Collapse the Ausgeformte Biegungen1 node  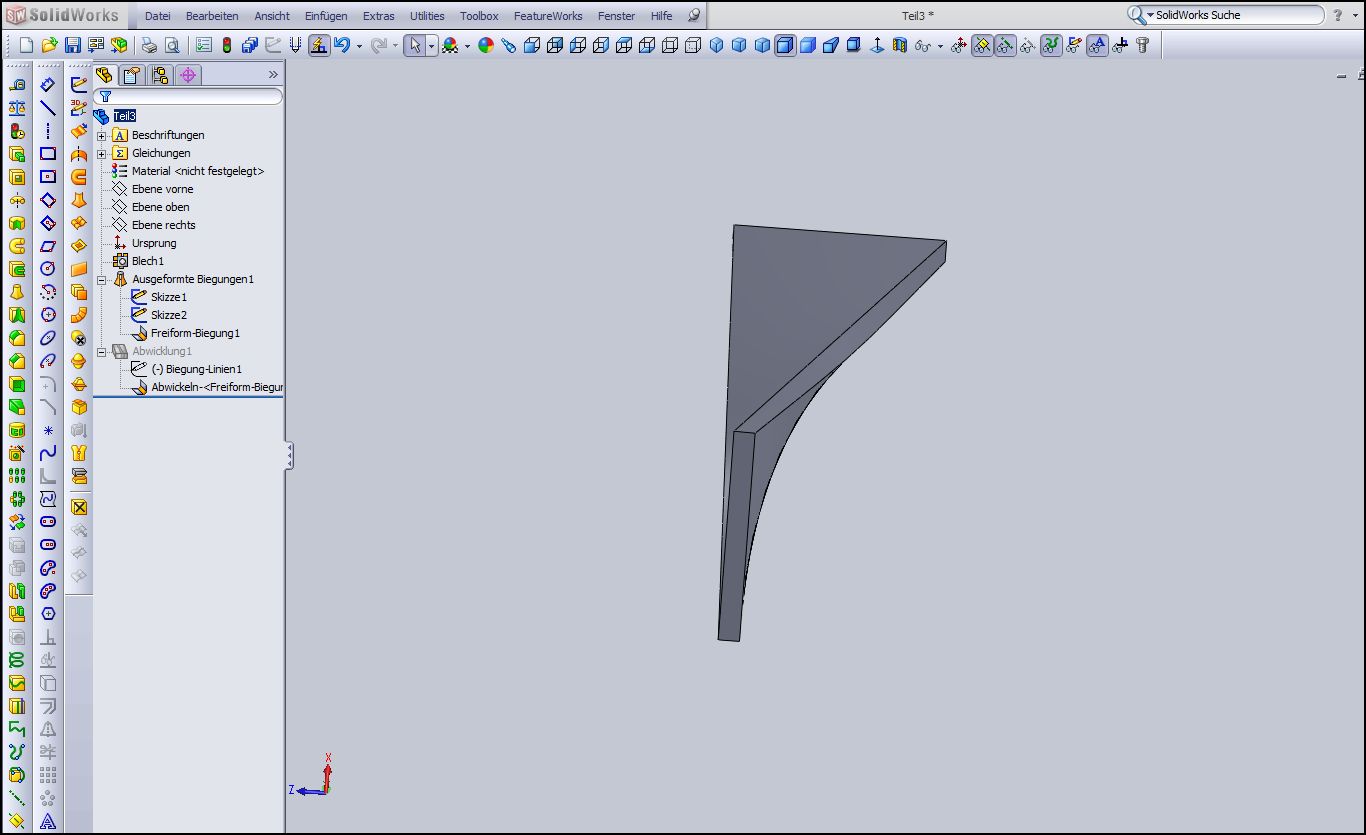[101, 280]
